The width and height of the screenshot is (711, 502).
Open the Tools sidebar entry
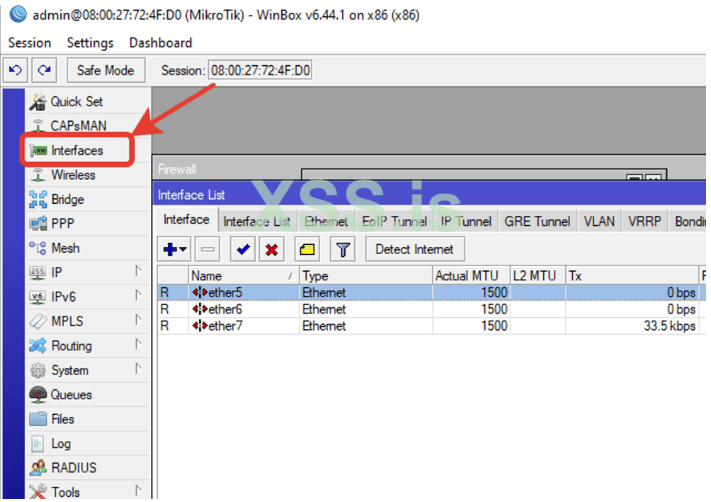click(88, 492)
